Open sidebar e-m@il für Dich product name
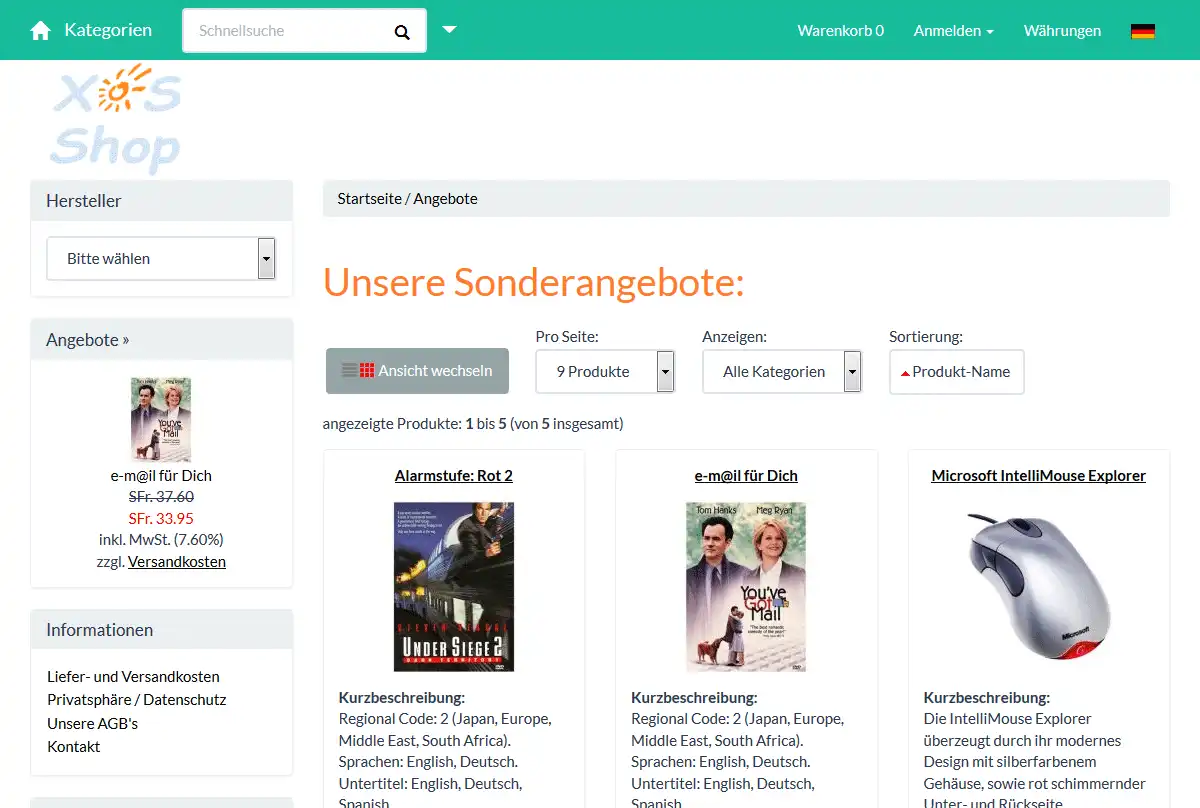 click(161, 476)
